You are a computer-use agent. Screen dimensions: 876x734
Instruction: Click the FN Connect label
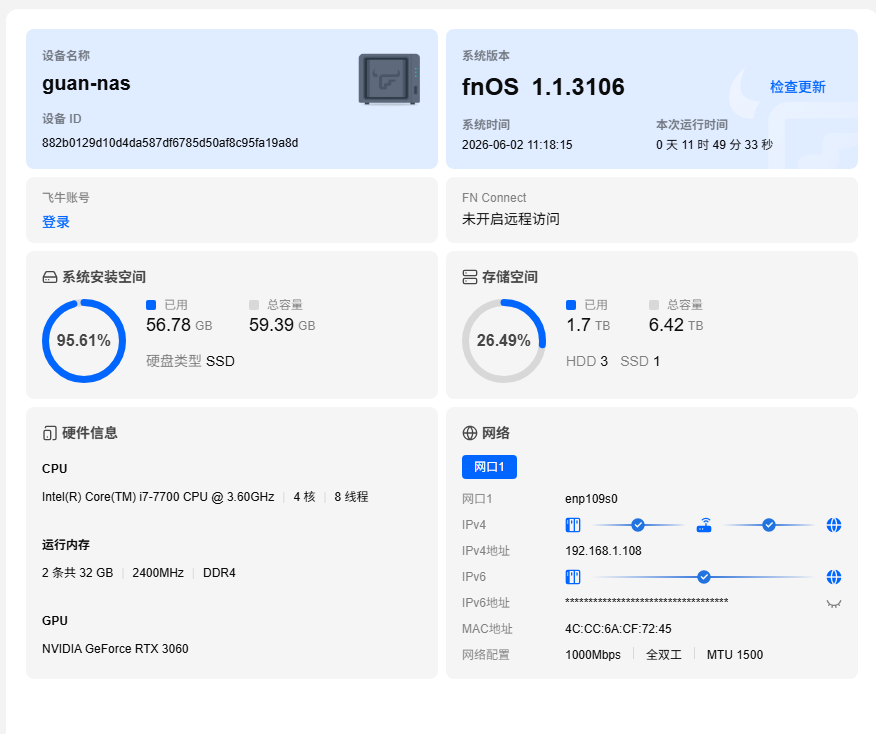pos(494,198)
